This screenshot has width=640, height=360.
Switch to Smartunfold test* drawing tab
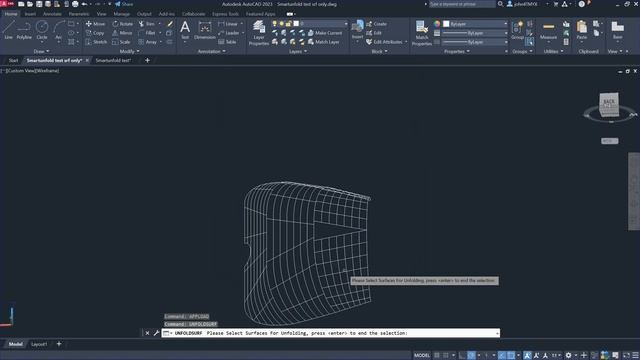tap(113, 60)
